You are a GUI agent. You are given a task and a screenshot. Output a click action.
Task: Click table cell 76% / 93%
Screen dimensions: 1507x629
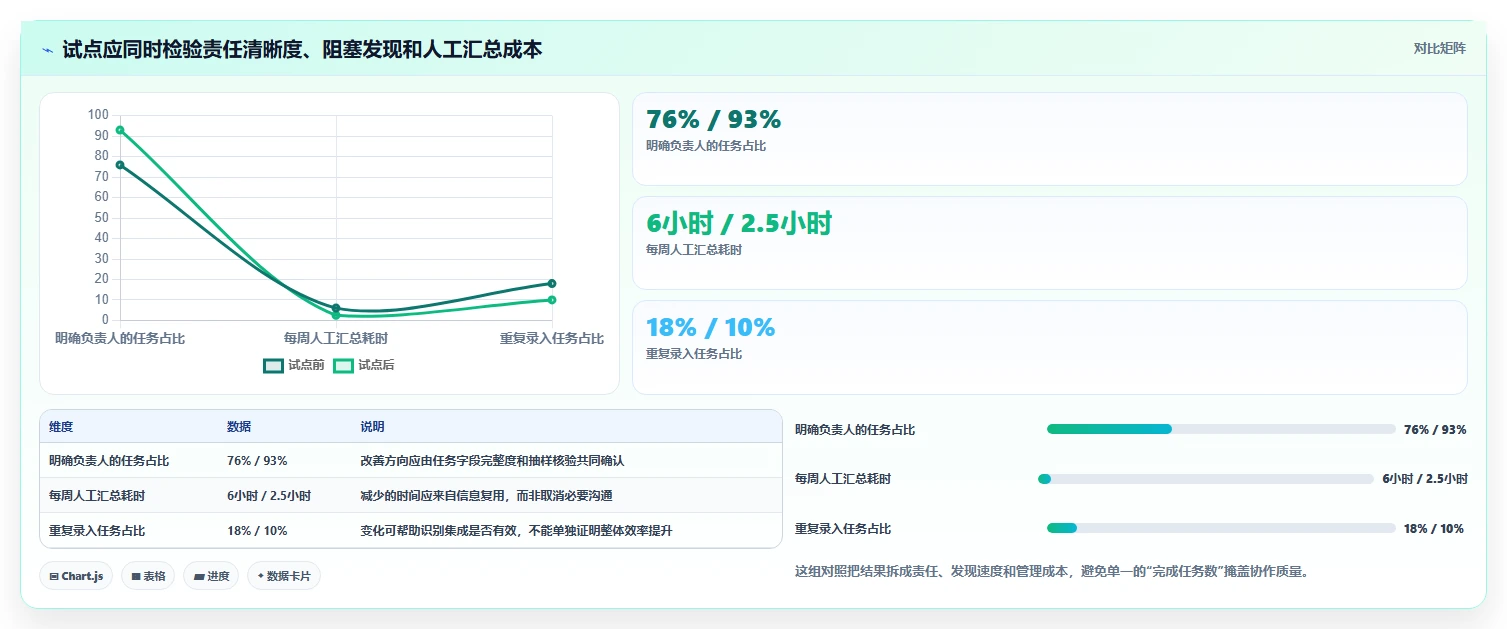pos(257,461)
